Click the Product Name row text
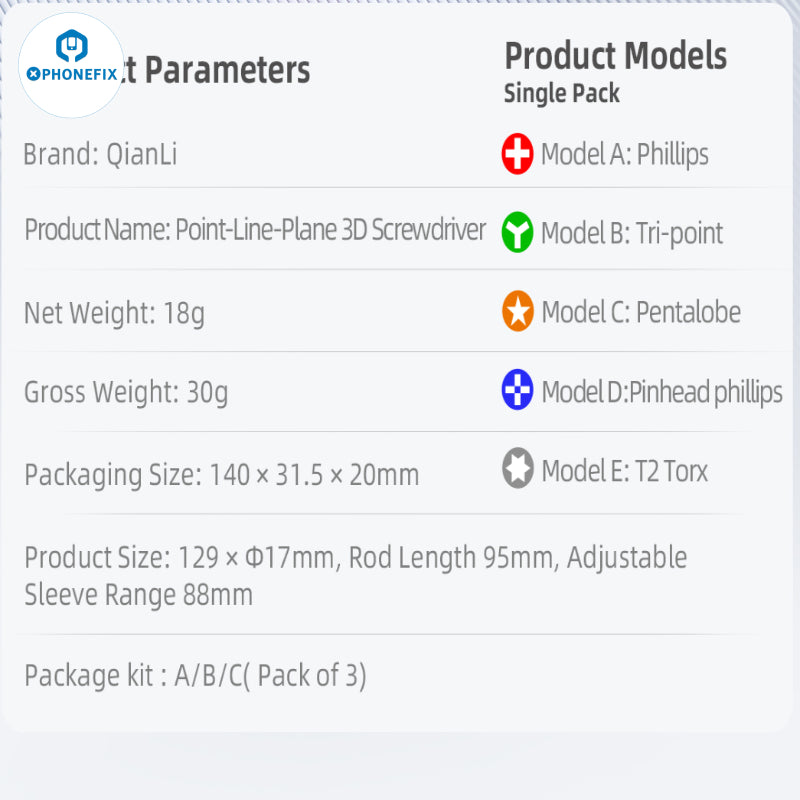The height and width of the screenshot is (800, 800). click(255, 230)
